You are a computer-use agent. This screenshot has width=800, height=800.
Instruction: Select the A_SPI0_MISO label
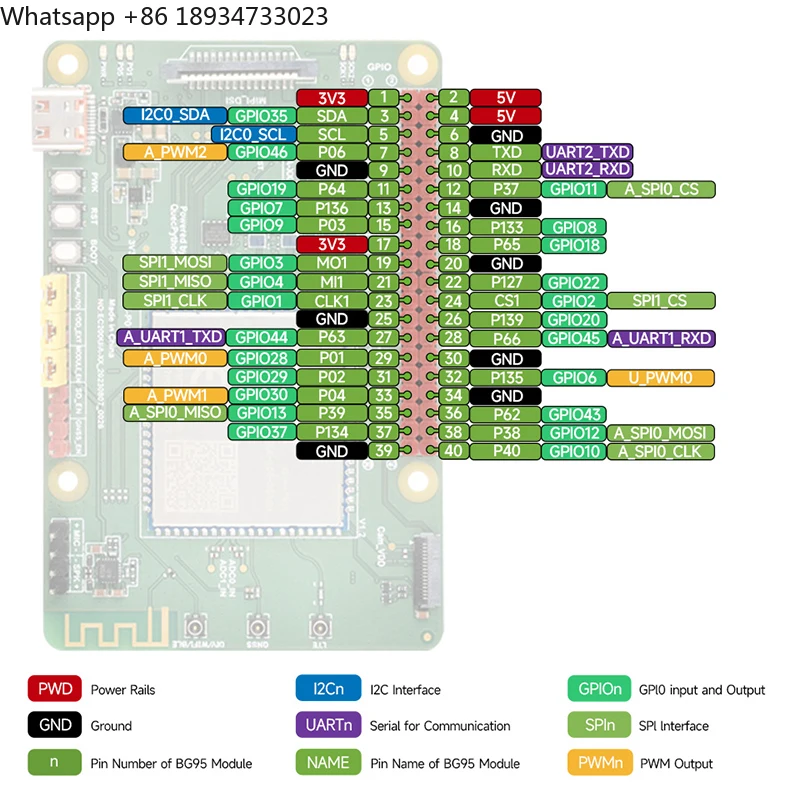click(175, 413)
